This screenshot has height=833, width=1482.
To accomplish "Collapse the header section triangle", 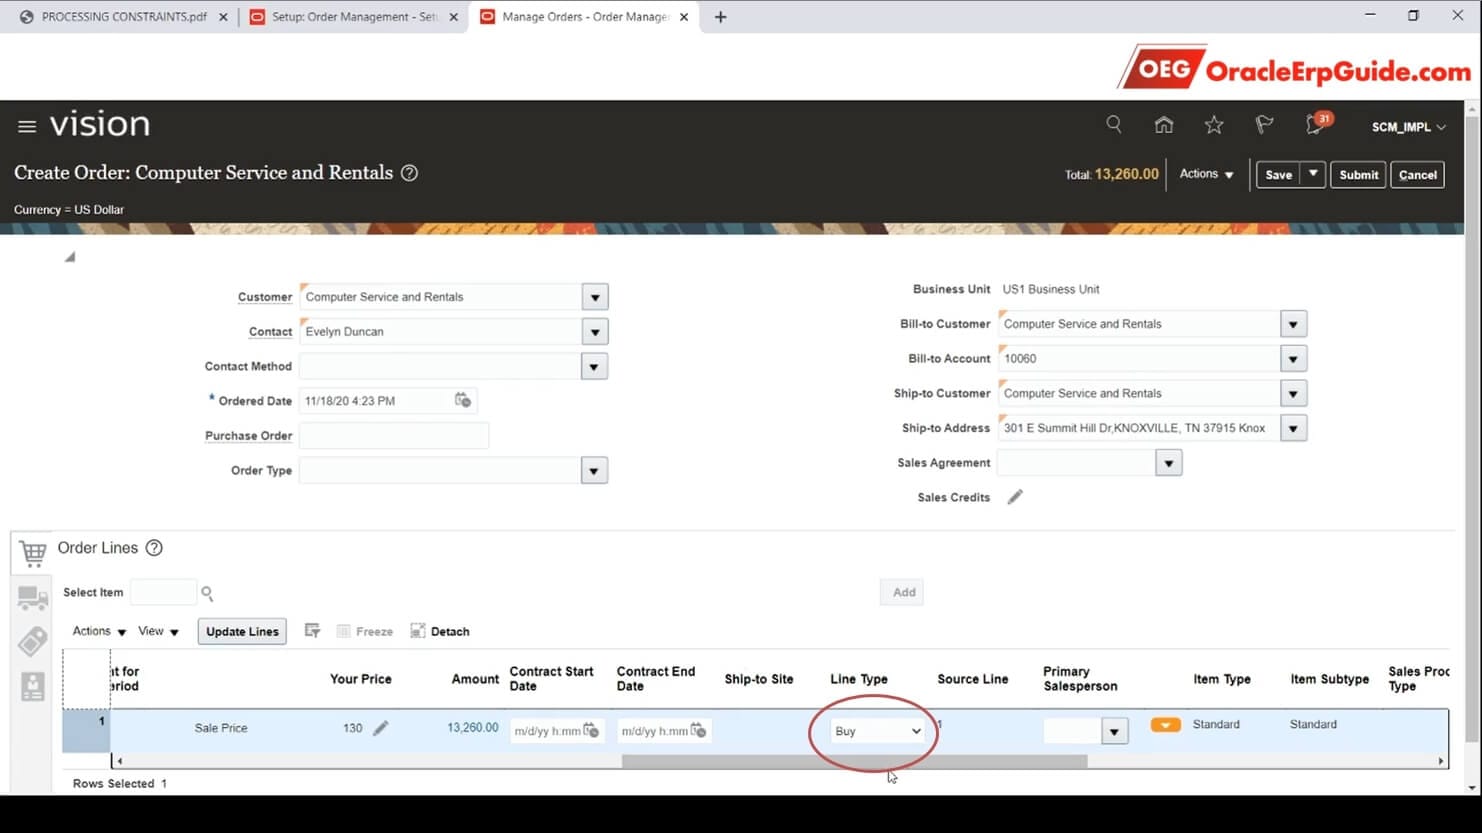I will click(x=70, y=257).
